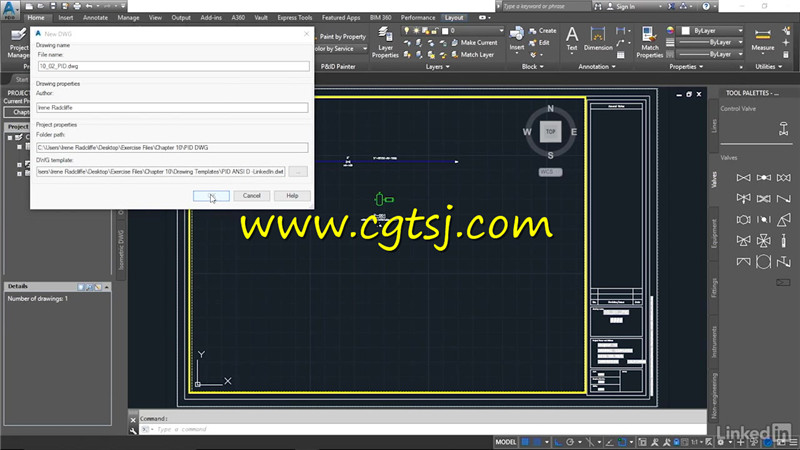Browse for DWG template with ellipsis button

(298, 172)
